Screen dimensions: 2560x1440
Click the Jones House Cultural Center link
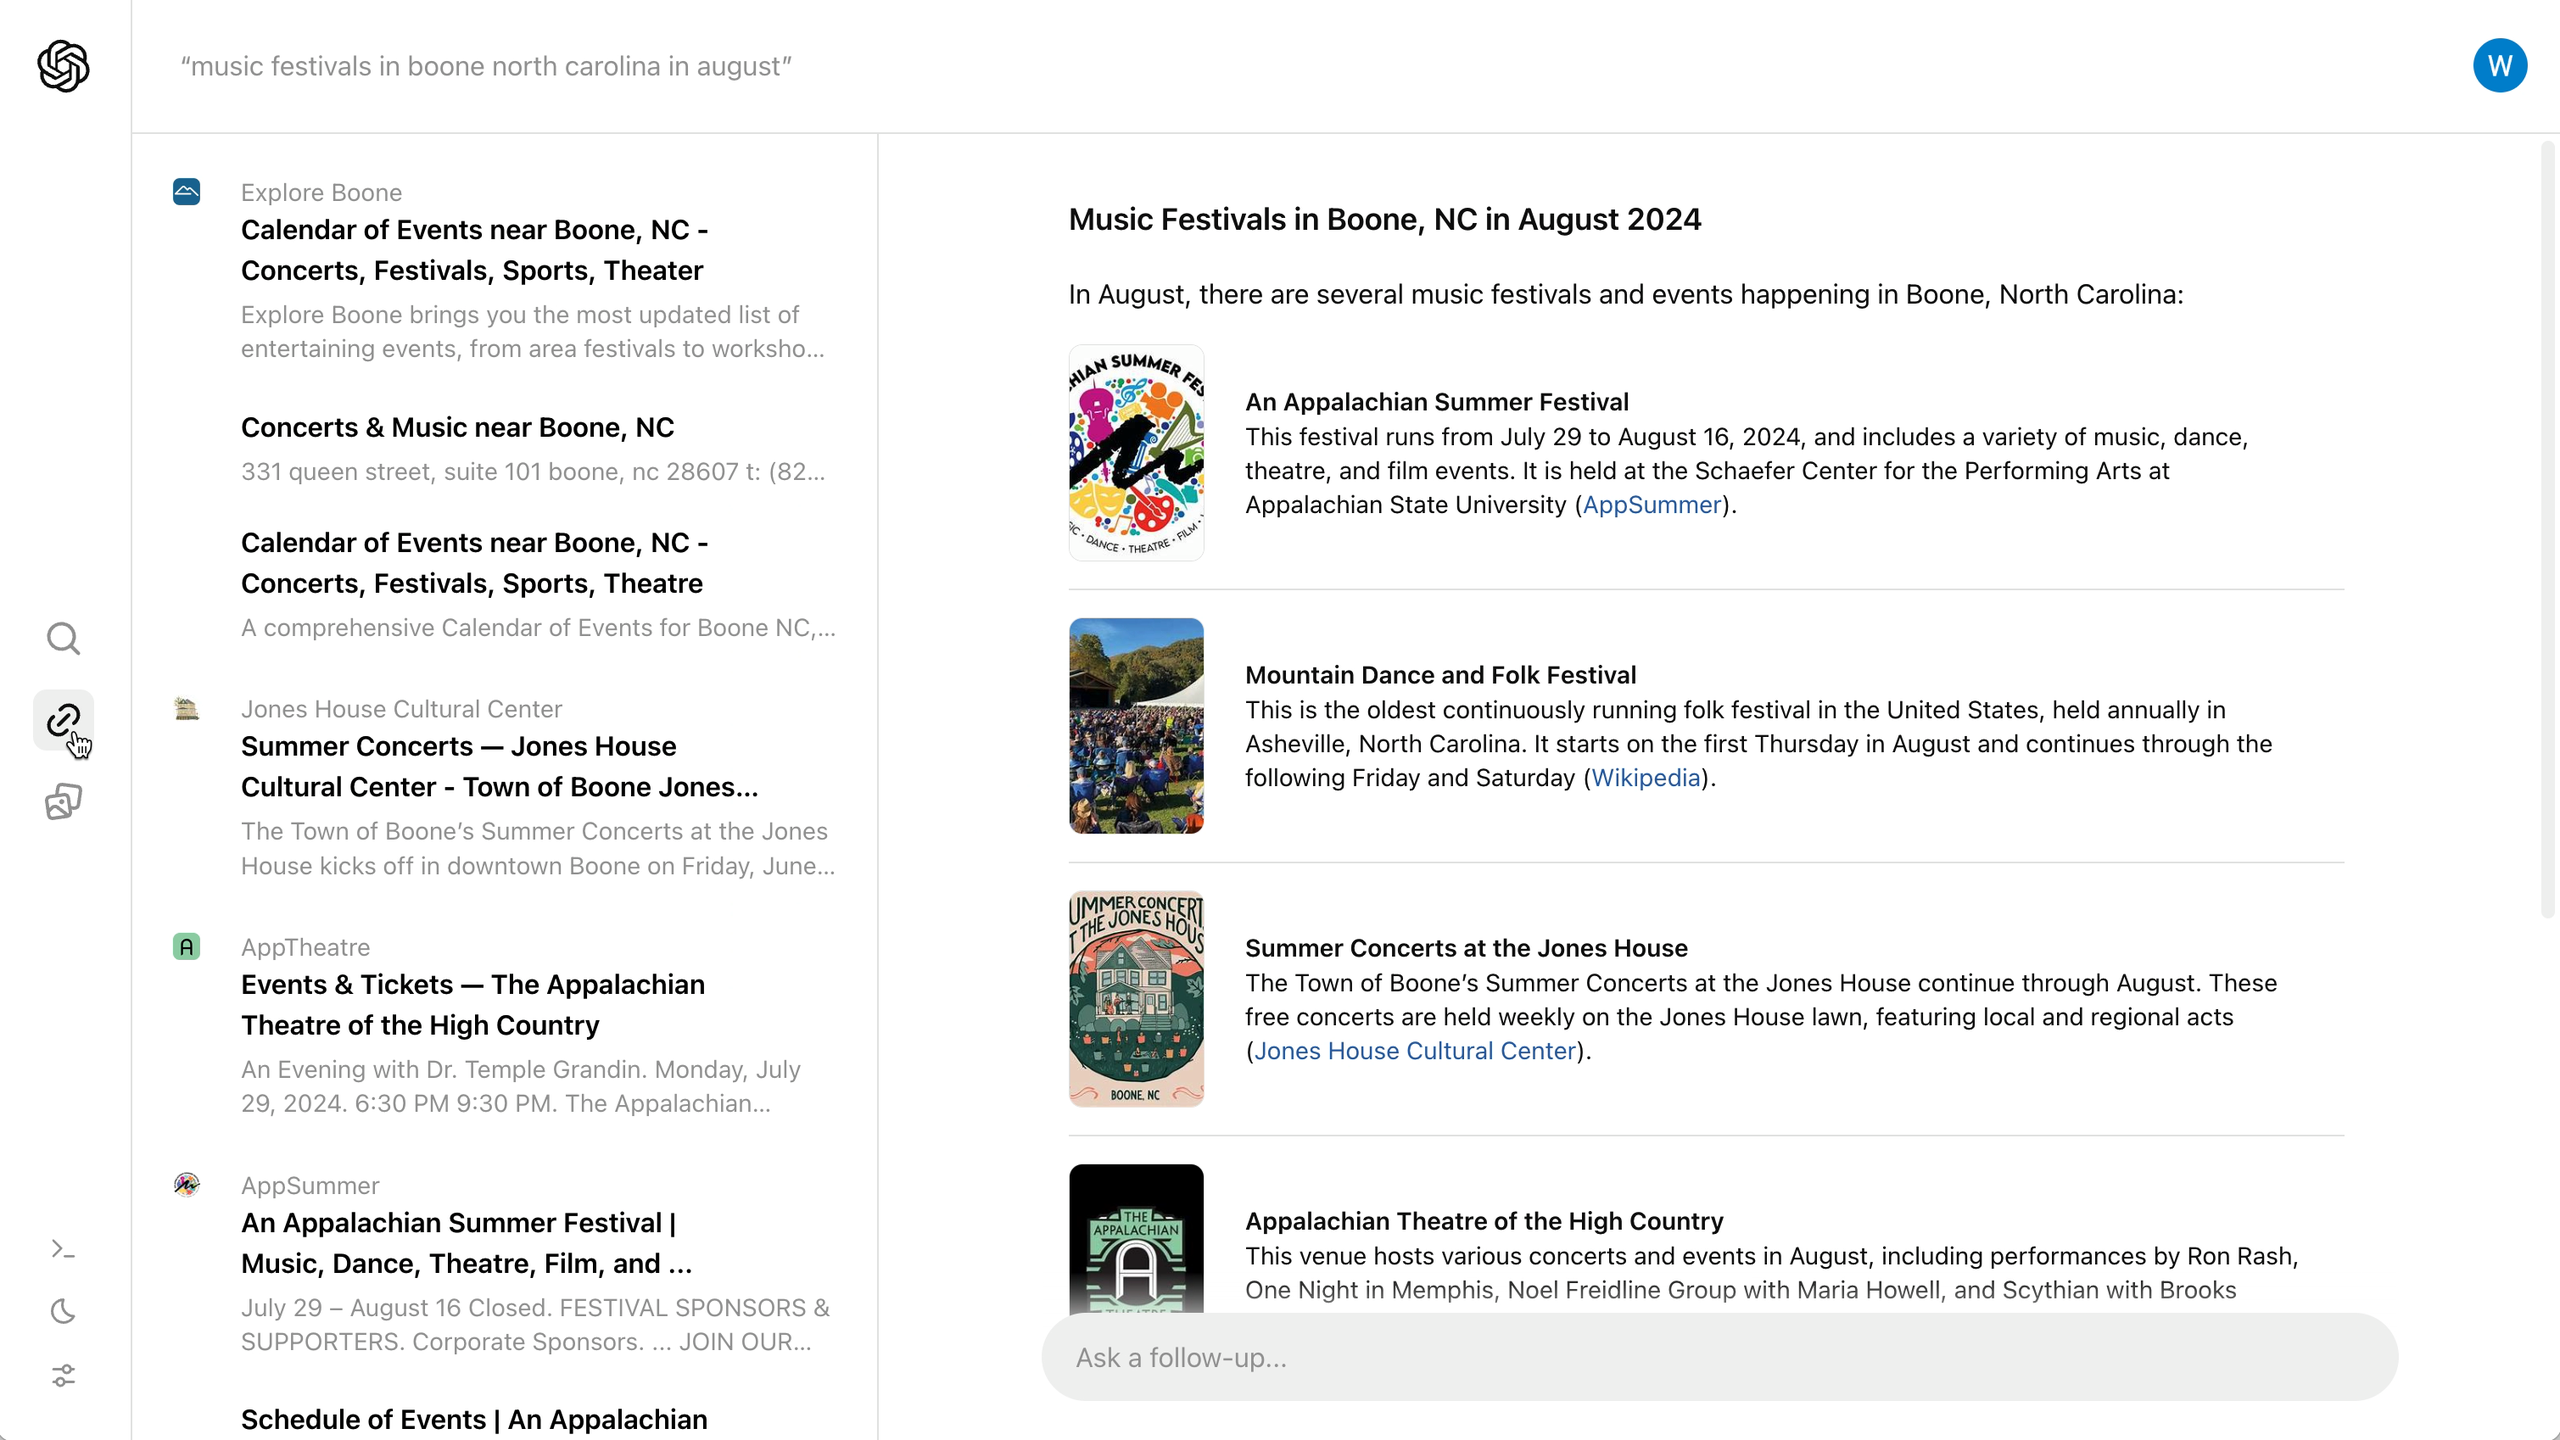(x=1415, y=1050)
